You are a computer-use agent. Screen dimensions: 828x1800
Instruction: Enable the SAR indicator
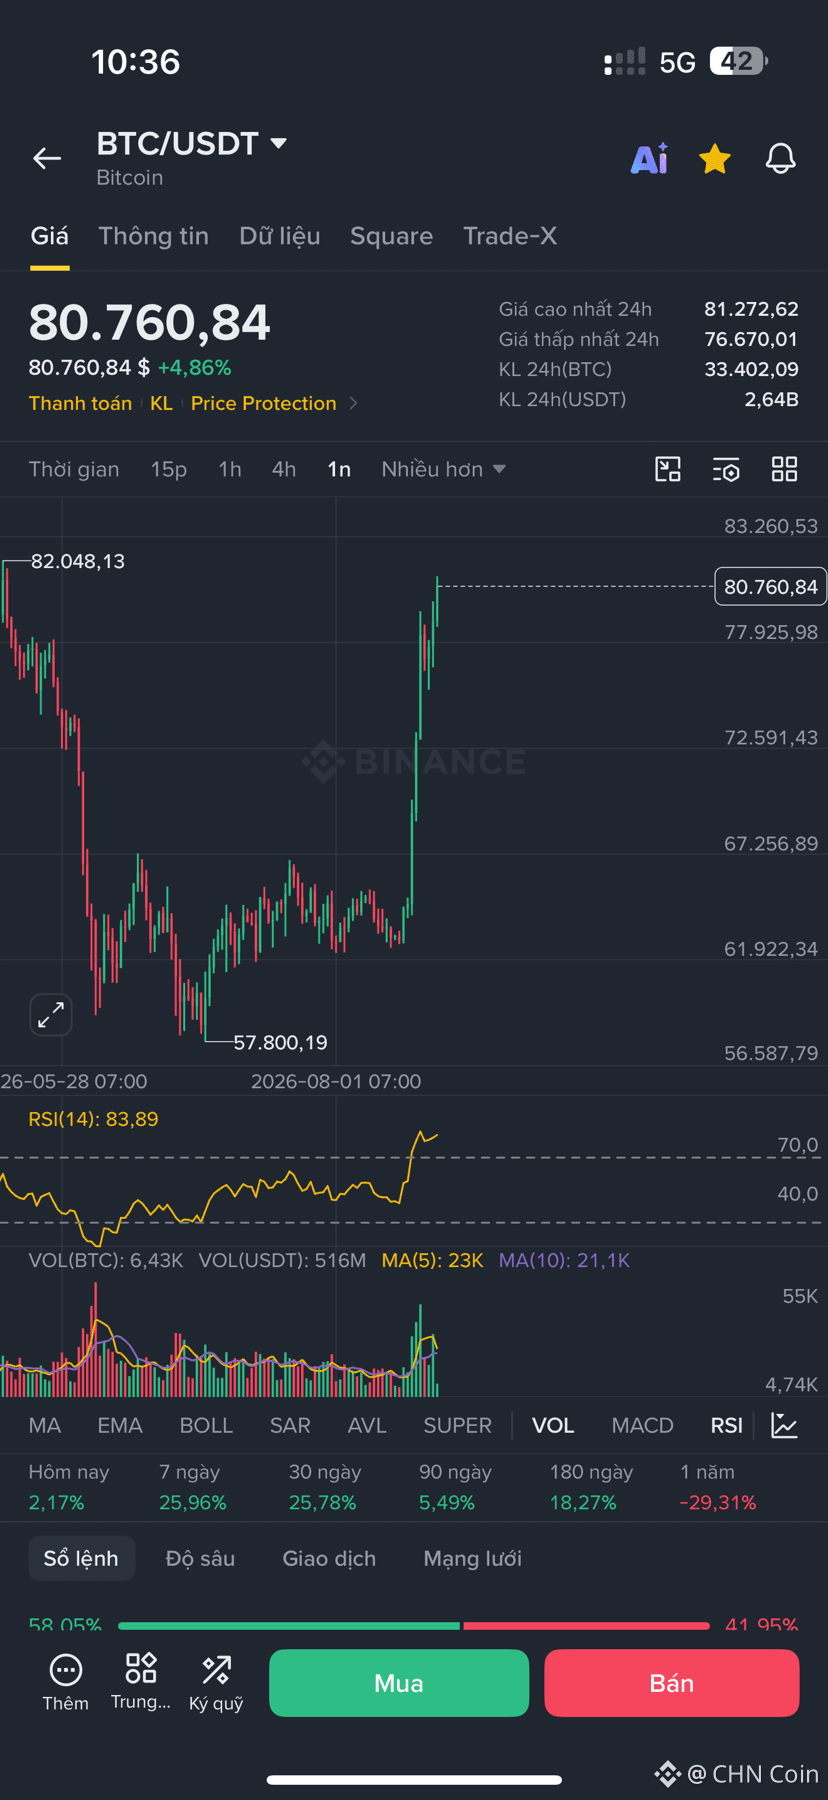pyautogui.click(x=290, y=1425)
